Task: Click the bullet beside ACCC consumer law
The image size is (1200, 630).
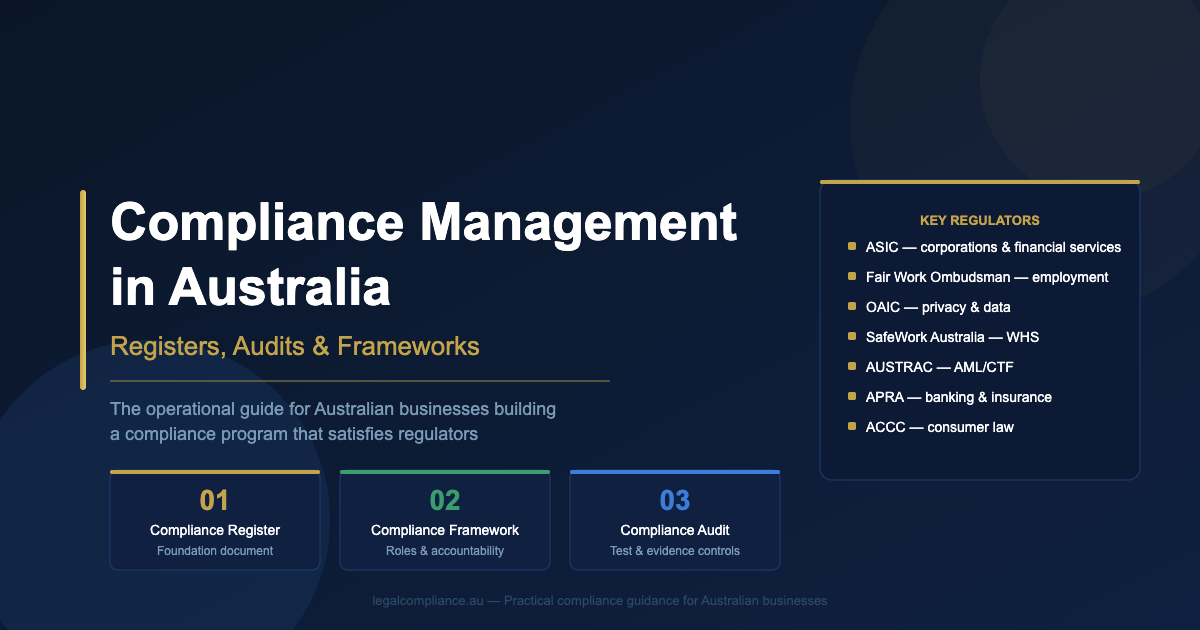Action: pyautogui.click(x=851, y=427)
